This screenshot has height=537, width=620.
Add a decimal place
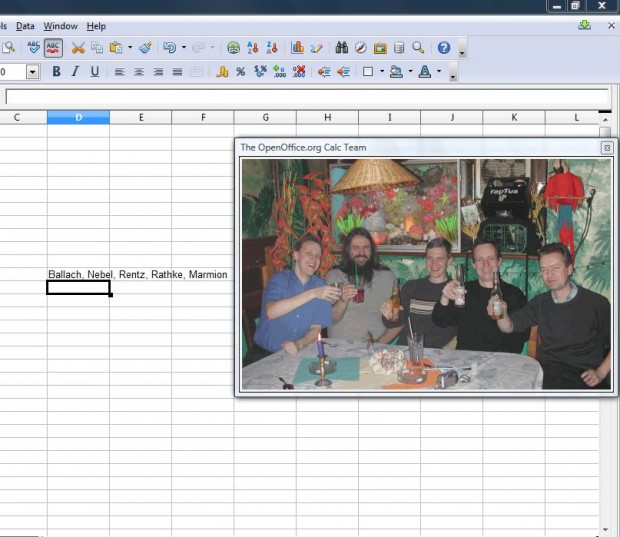(x=280, y=72)
